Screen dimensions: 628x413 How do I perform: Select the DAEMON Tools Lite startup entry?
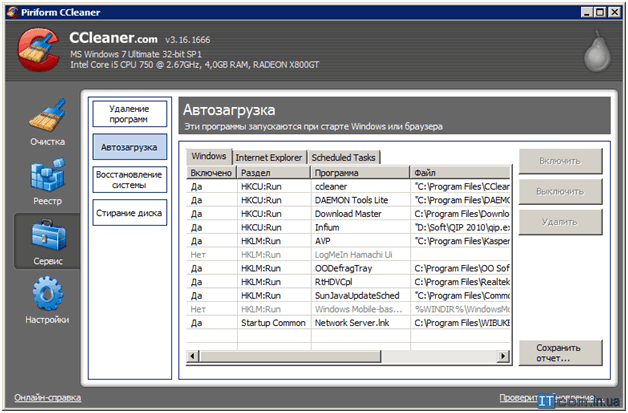tap(350, 199)
